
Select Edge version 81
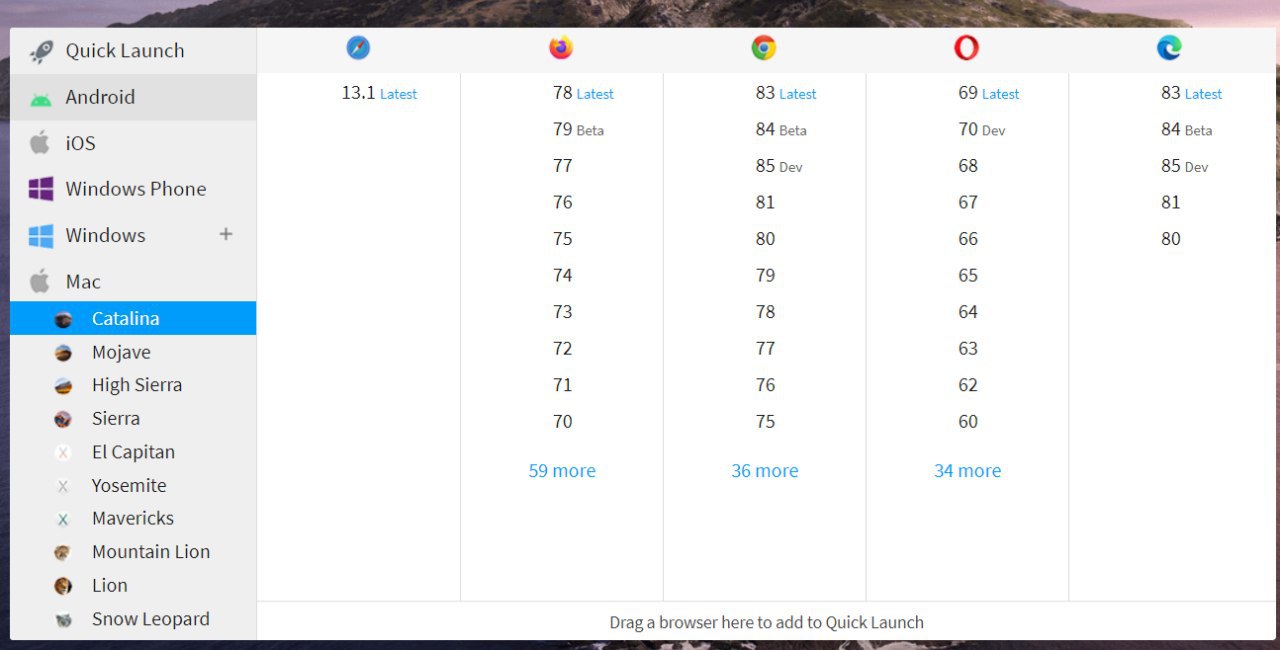1170,202
